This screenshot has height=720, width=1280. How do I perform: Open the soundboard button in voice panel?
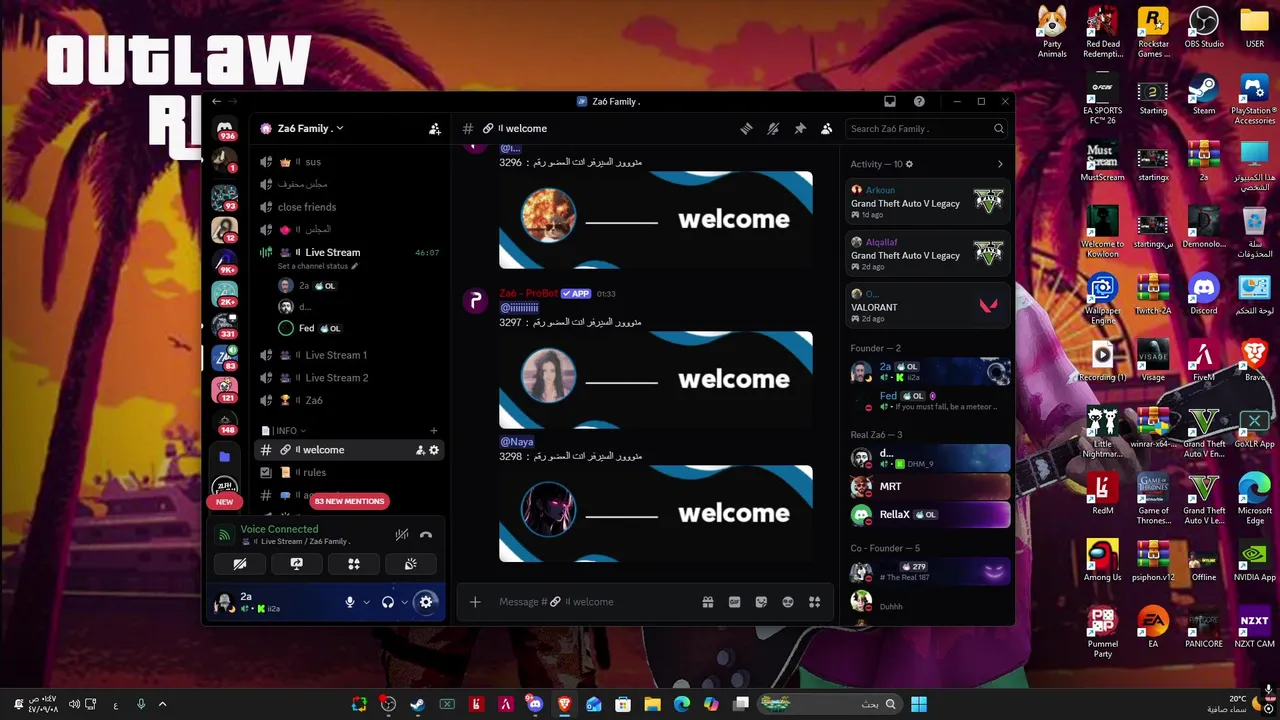point(410,564)
